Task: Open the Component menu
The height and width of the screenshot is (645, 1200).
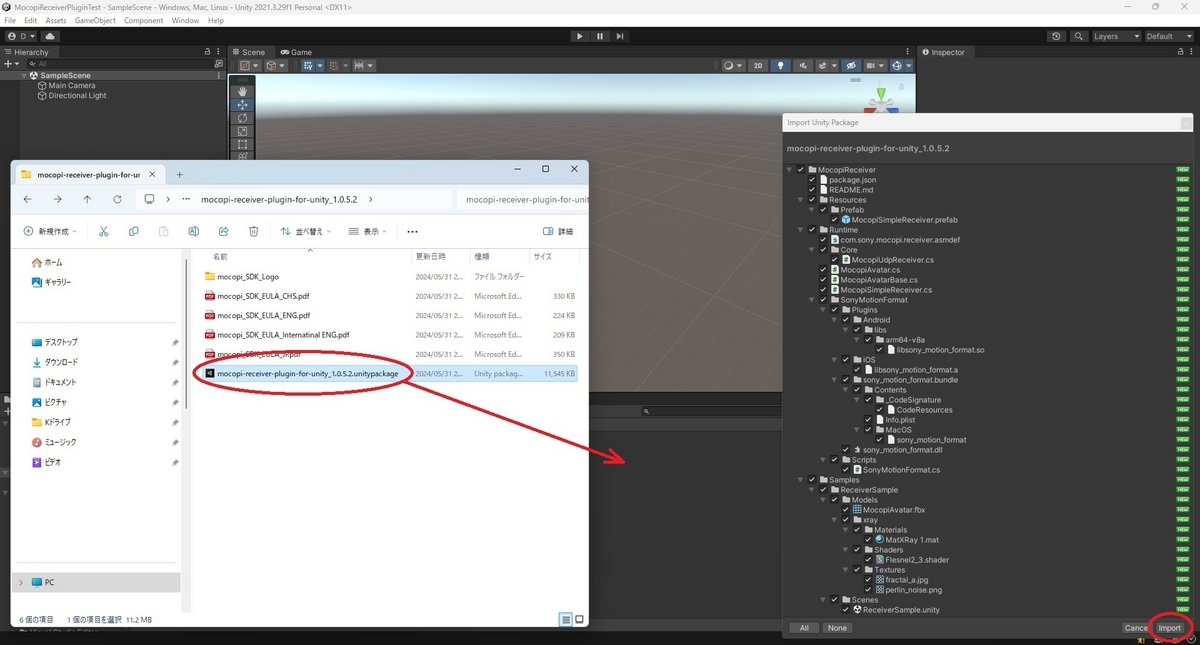Action: pyautogui.click(x=144, y=20)
